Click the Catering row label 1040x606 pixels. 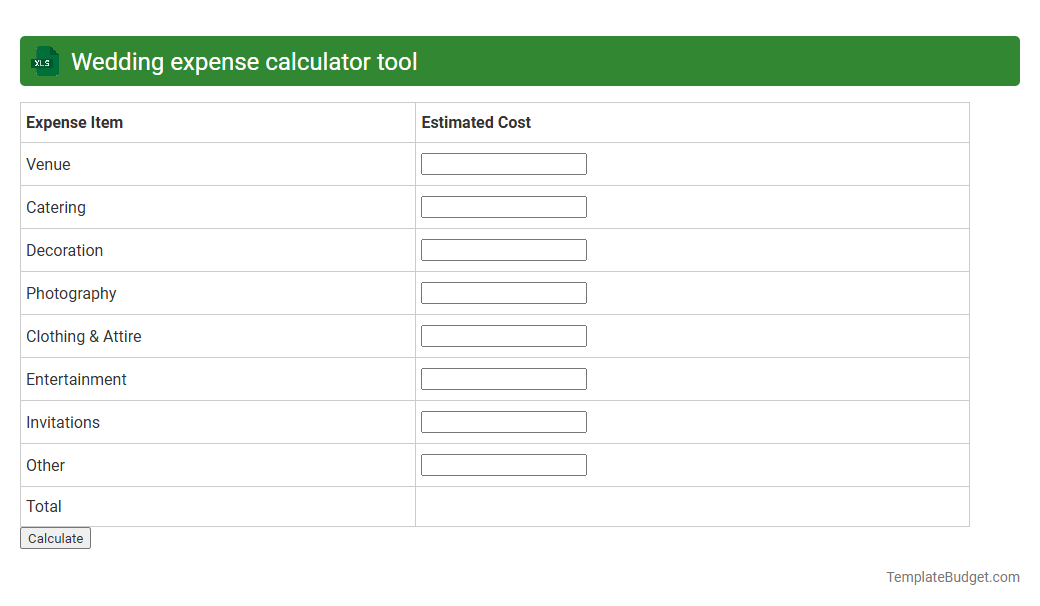[x=56, y=207]
